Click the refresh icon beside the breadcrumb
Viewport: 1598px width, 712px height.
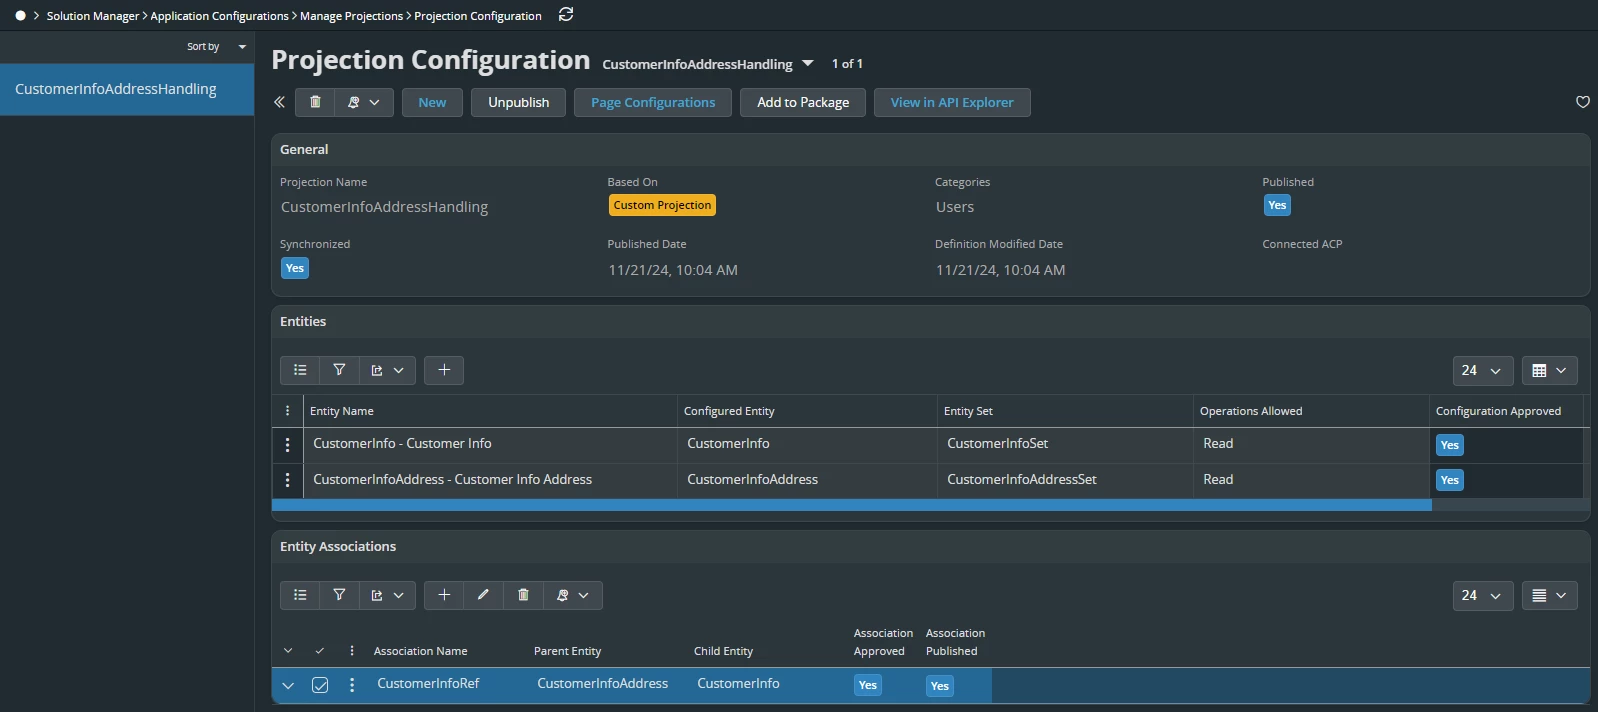coord(566,15)
